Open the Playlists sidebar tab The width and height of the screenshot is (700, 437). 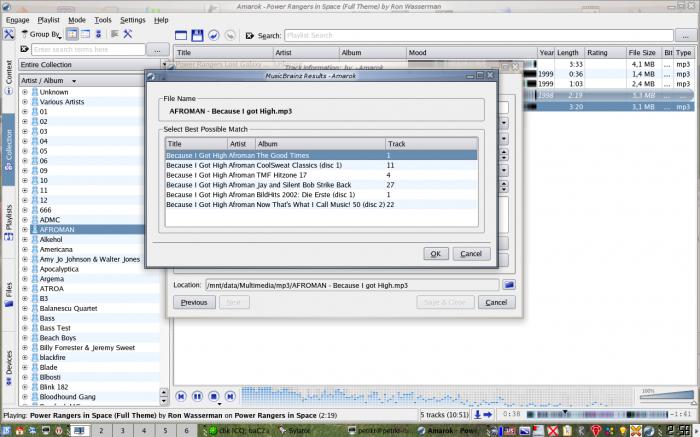(x=8, y=222)
